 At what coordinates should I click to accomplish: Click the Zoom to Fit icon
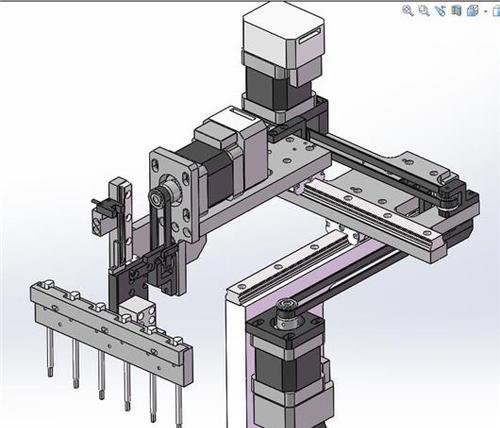[x=408, y=11]
